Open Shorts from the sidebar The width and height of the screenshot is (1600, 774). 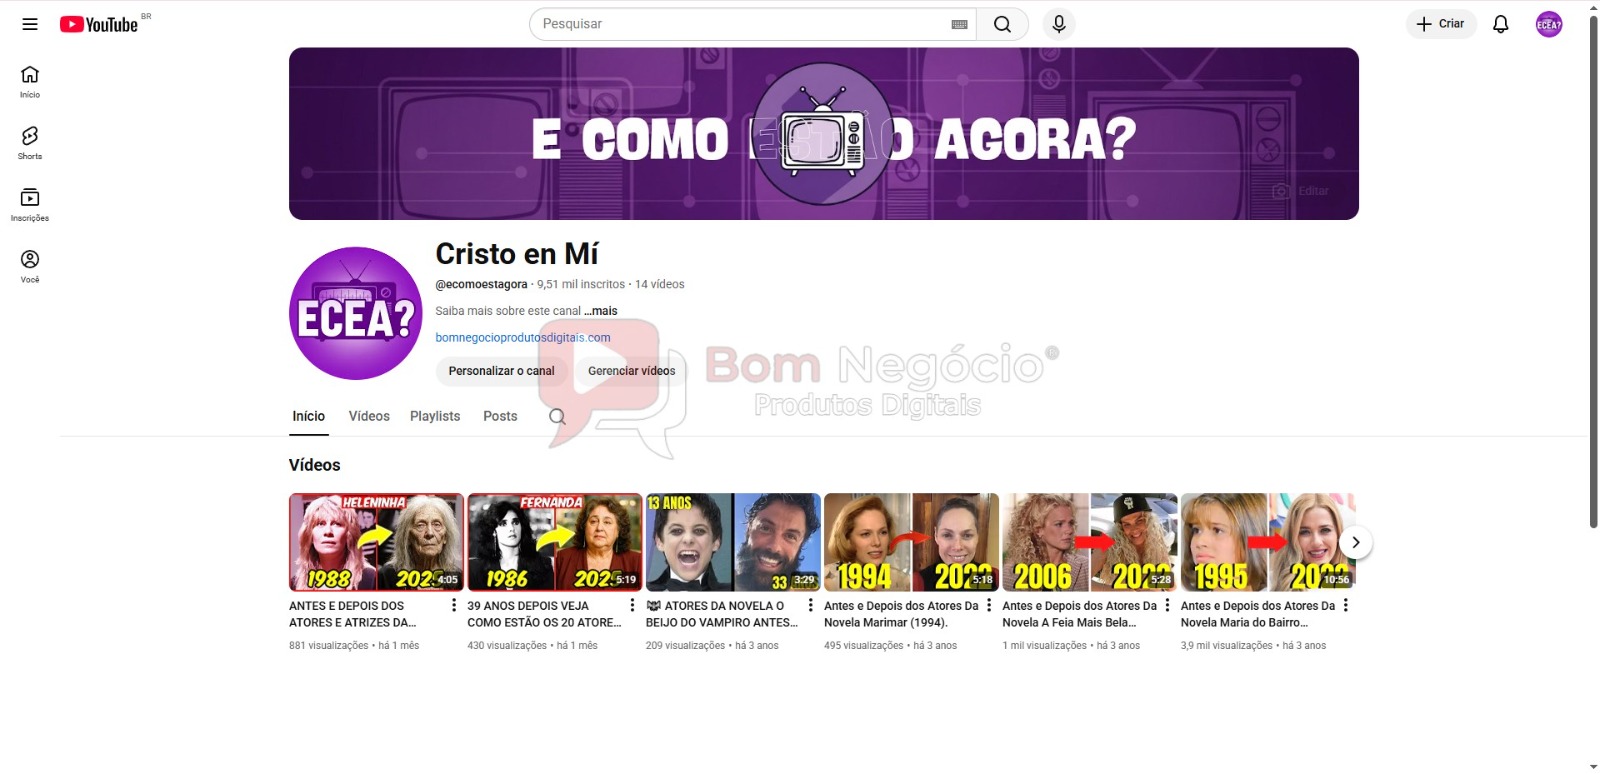tap(30, 142)
